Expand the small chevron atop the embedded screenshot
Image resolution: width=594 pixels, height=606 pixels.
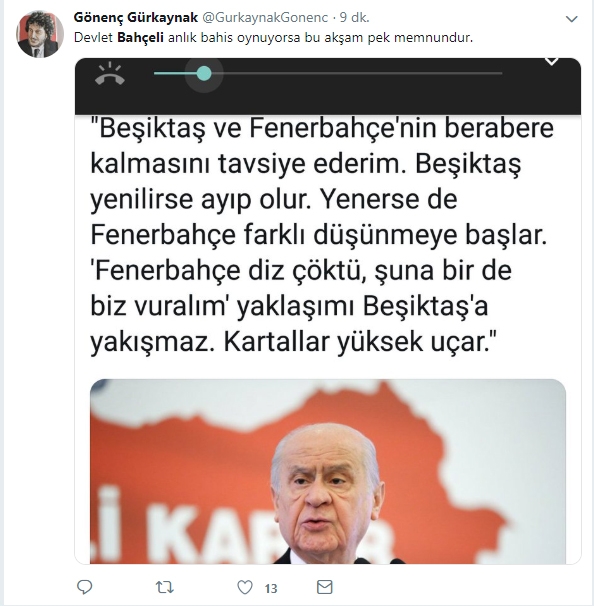551,61
